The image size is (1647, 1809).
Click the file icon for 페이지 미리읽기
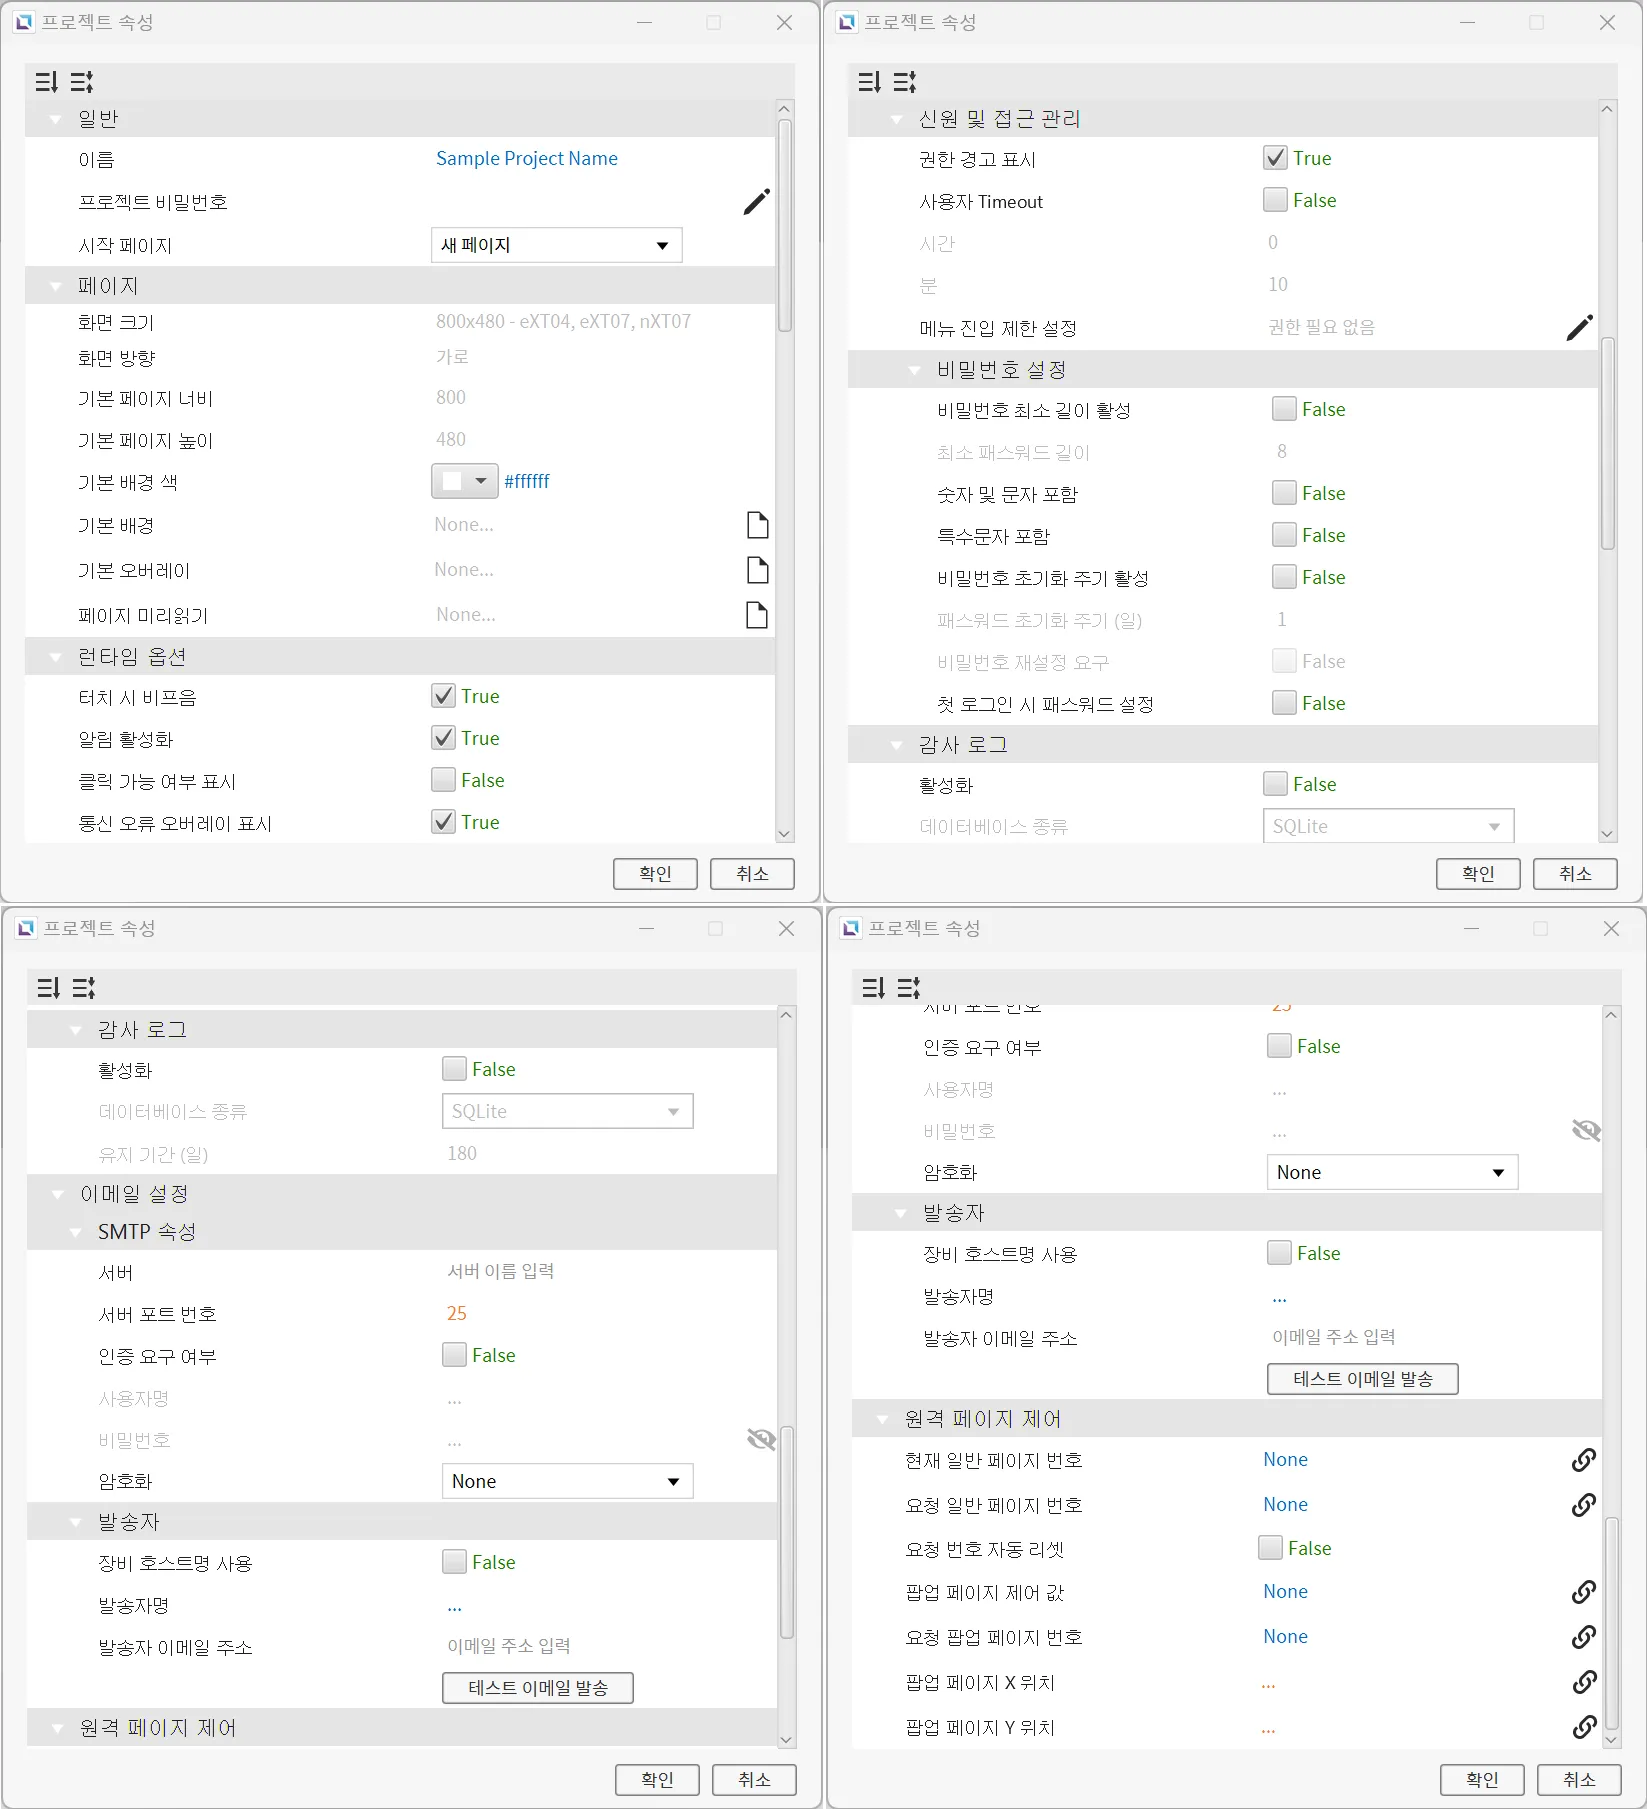tap(757, 615)
